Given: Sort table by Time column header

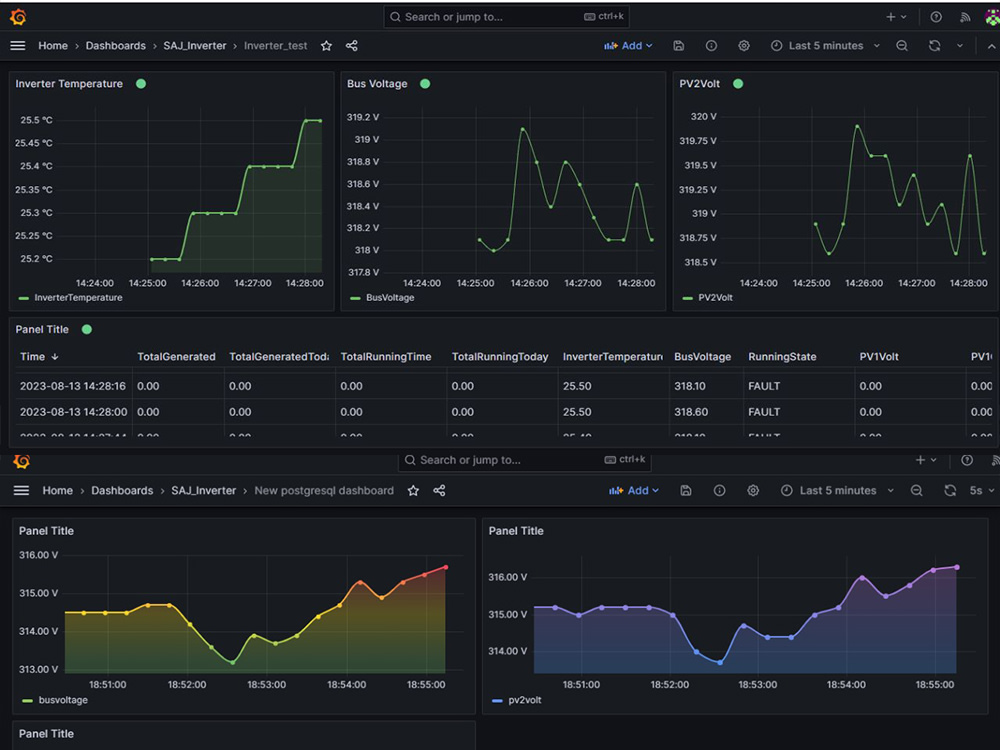Looking at the screenshot, I should pos(39,357).
